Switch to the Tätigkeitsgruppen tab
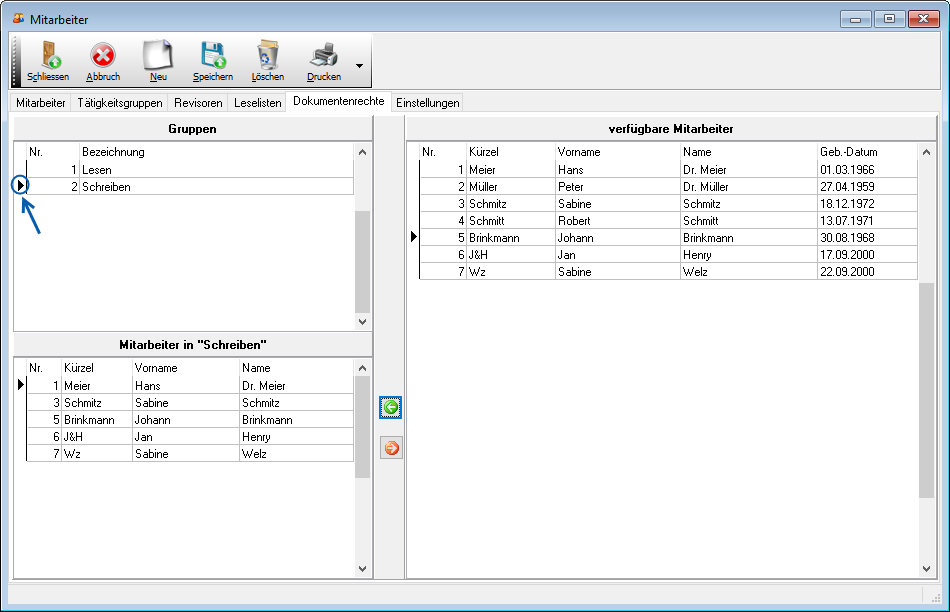The height and width of the screenshot is (612, 950). pos(119,103)
